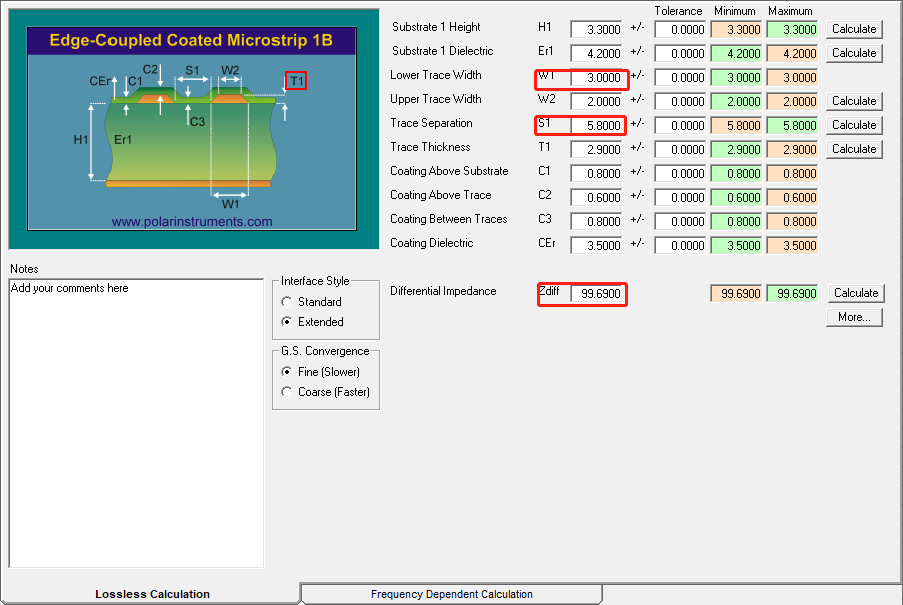Open the www.polarinstruments.com link in diagram
903x605 pixels.
pos(192,222)
